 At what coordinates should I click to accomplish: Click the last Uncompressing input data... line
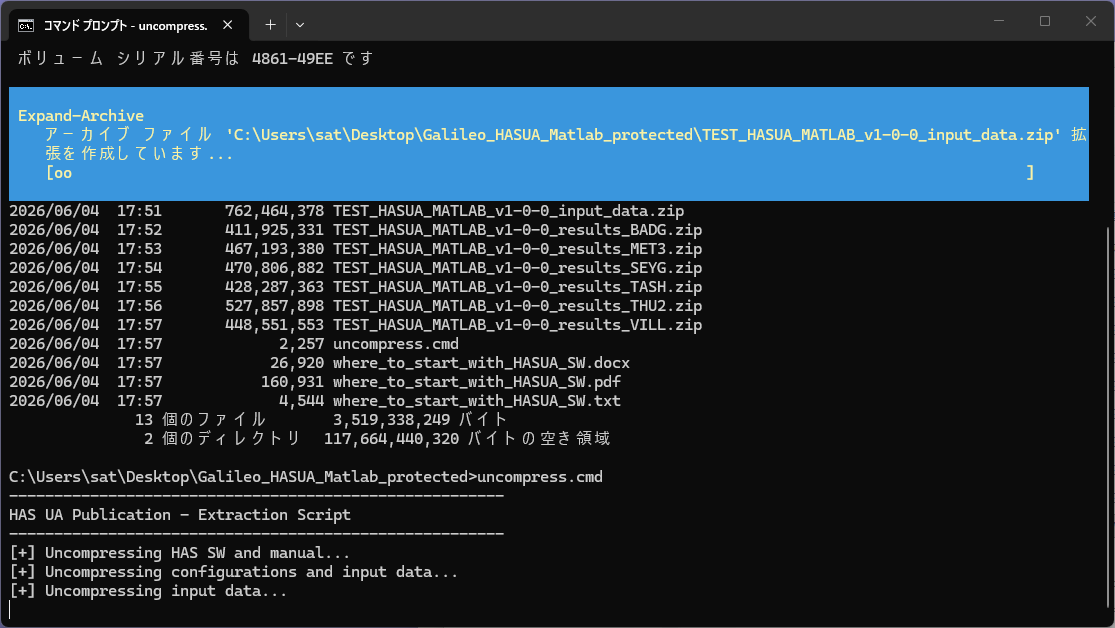point(149,591)
